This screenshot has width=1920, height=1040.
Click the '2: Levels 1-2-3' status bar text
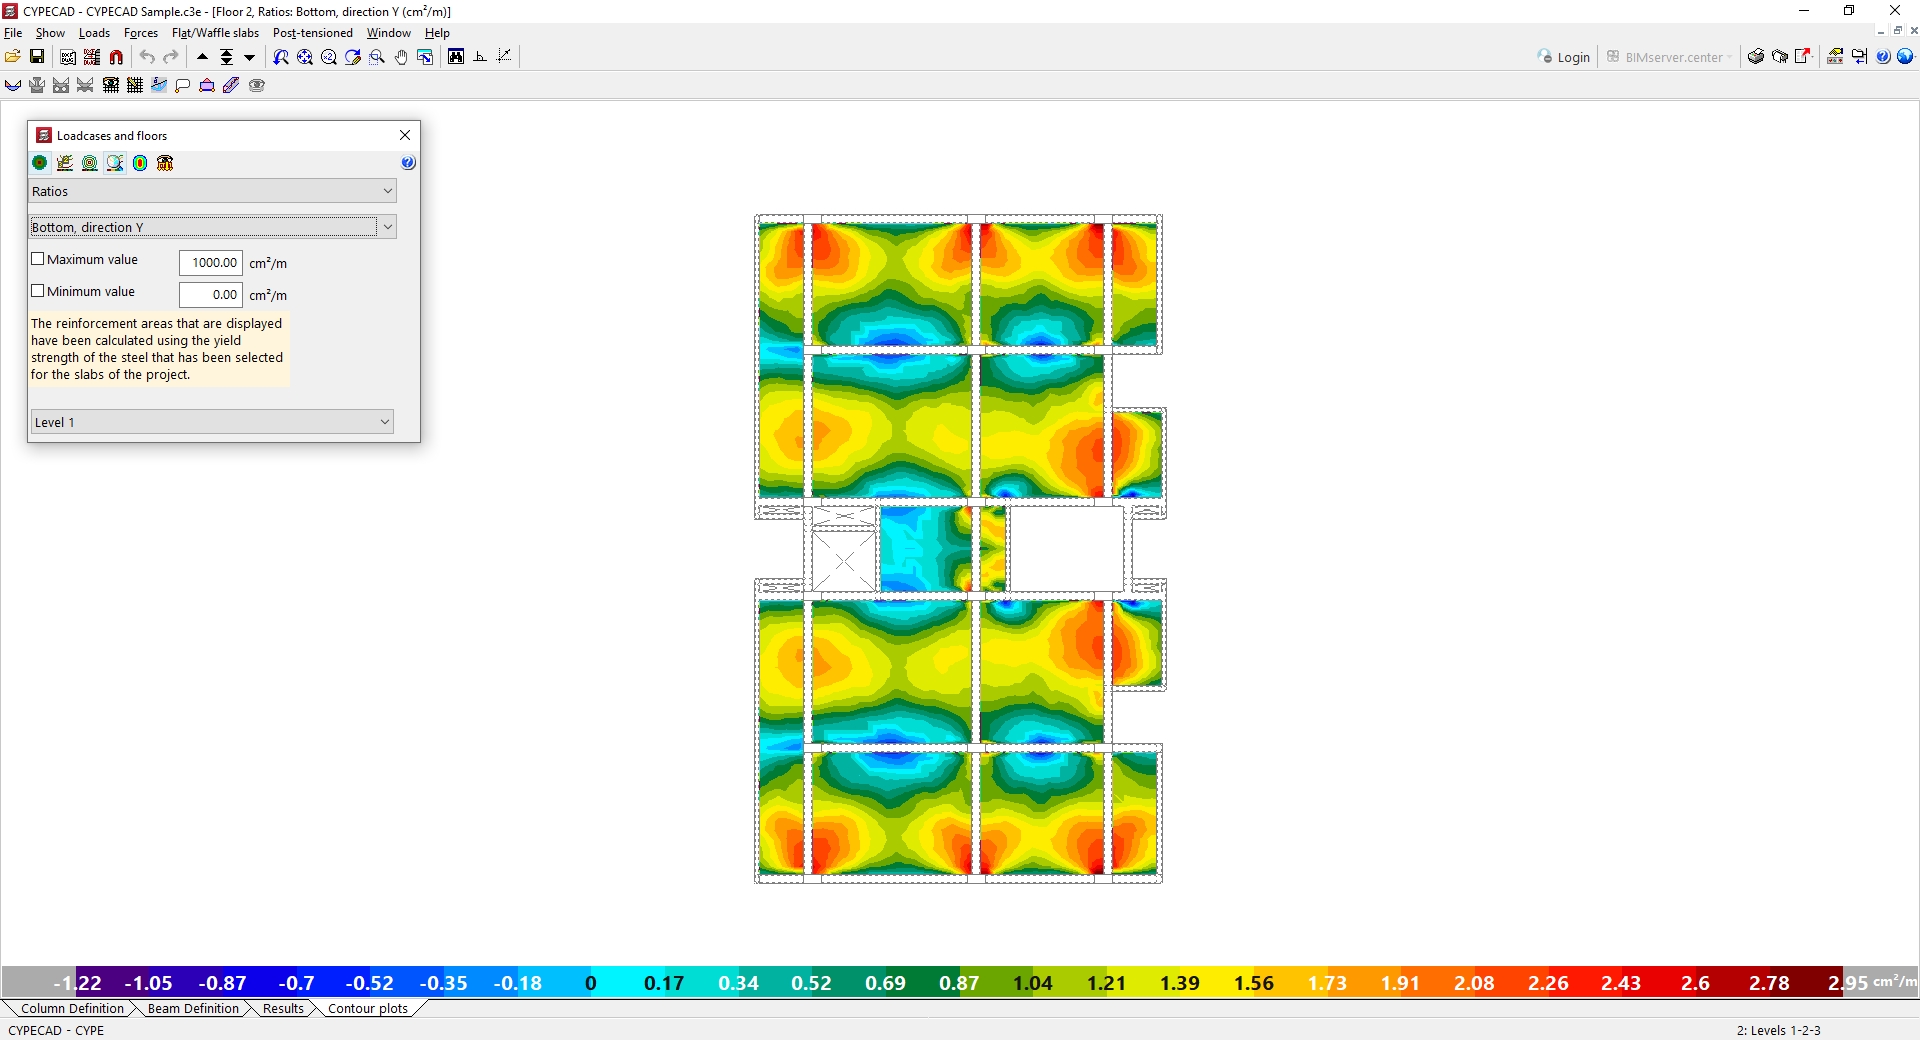click(x=1778, y=1030)
